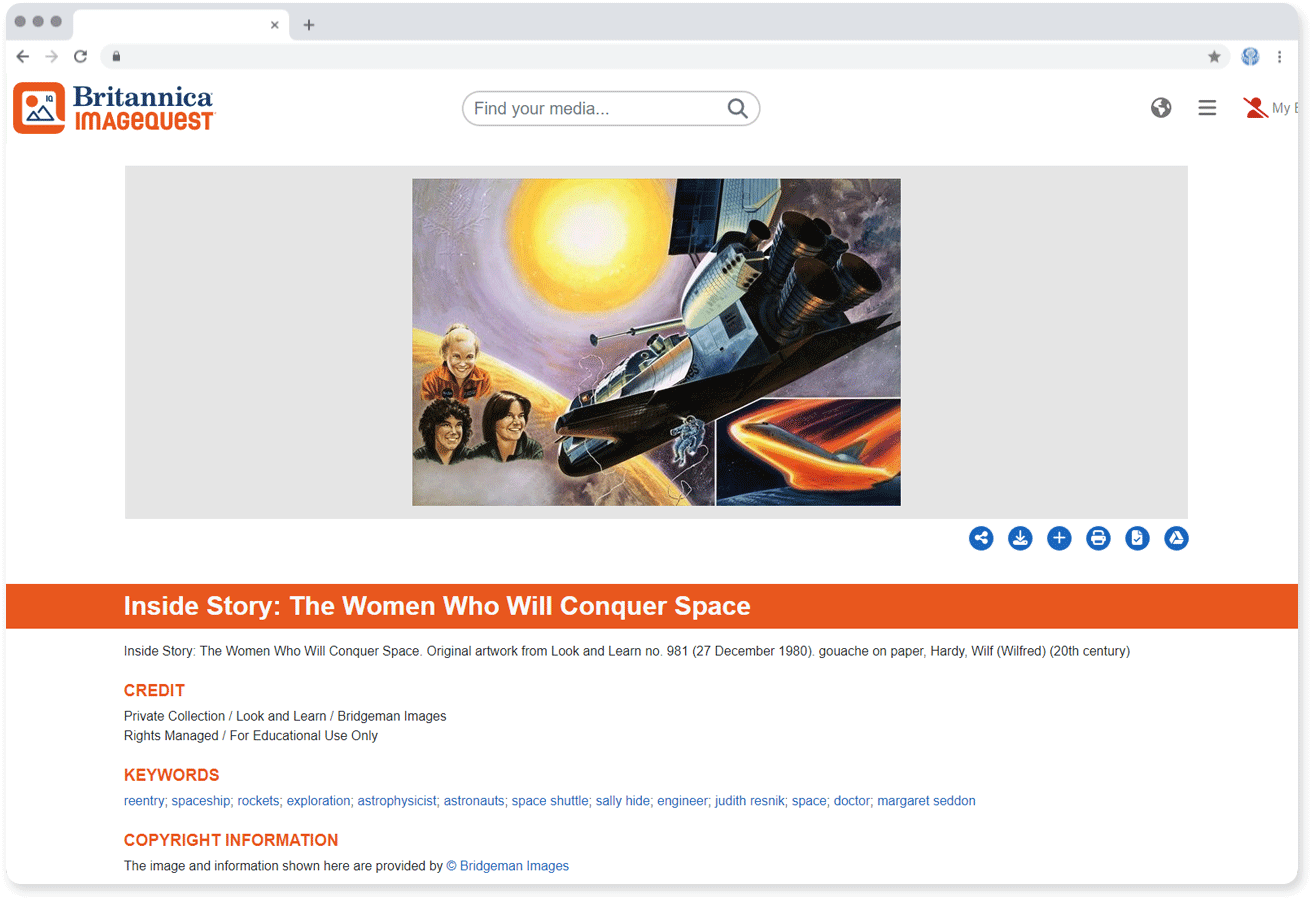Print the image using printer icon
Screen dimensions: 1312x900
(1098, 539)
